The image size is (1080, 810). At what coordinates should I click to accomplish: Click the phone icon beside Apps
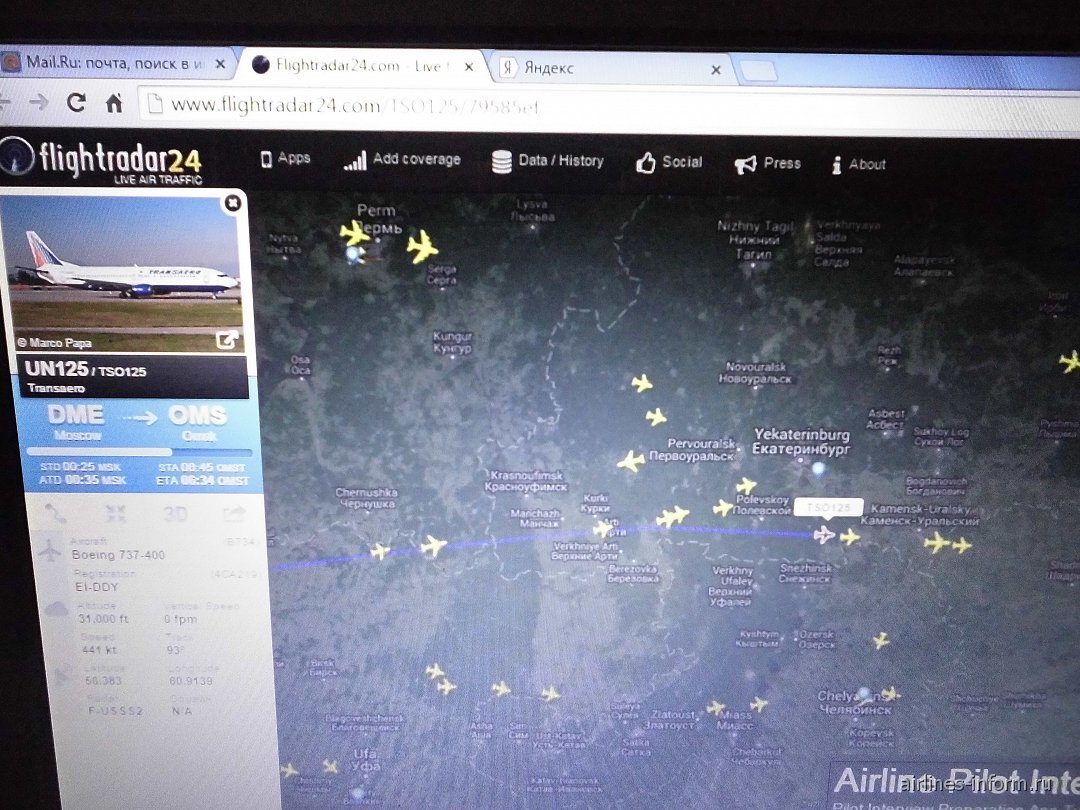coord(266,160)
